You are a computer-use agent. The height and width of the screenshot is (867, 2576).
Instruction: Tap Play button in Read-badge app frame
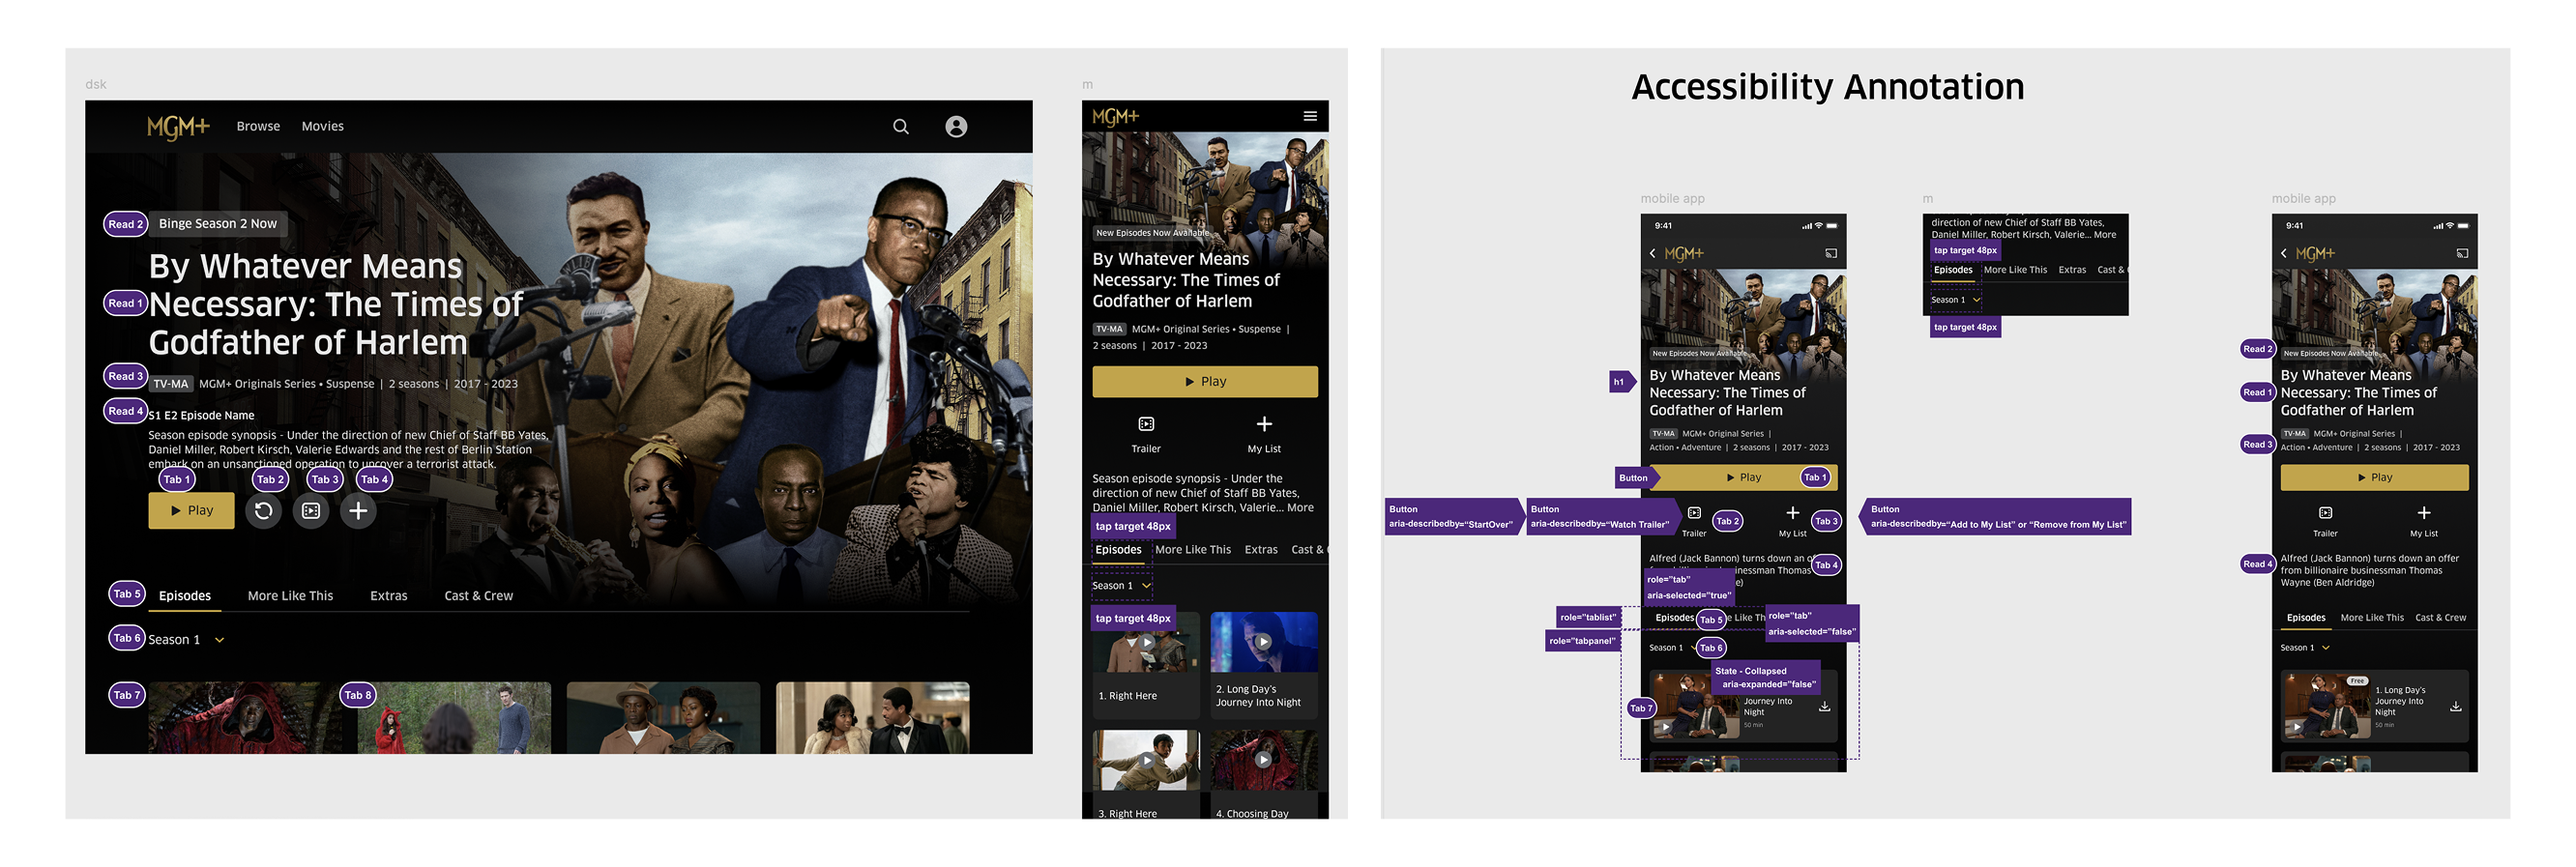[2374, 478]
